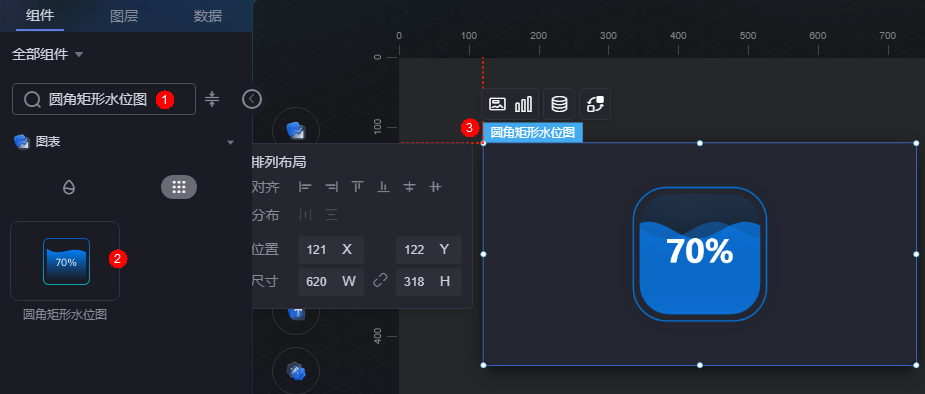
Task: Click the X position value field
Action: [330, 249]
